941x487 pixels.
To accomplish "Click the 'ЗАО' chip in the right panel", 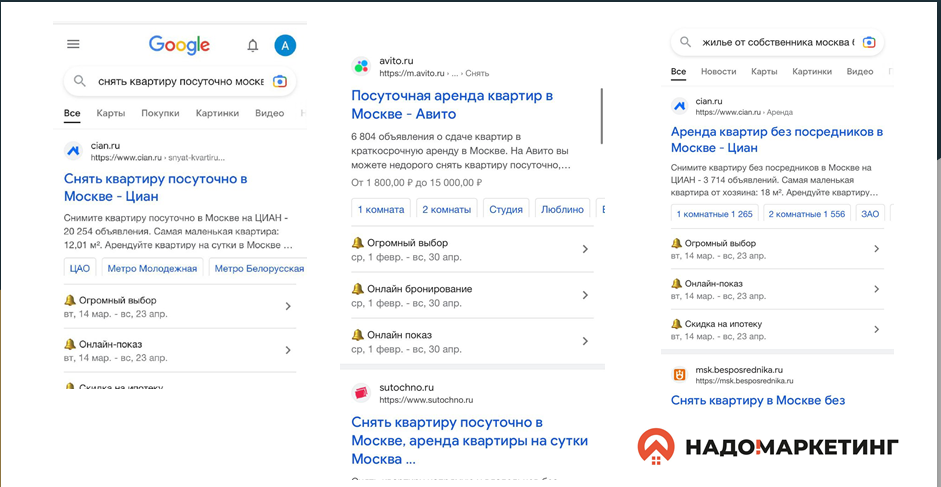I will coord(870,214).
